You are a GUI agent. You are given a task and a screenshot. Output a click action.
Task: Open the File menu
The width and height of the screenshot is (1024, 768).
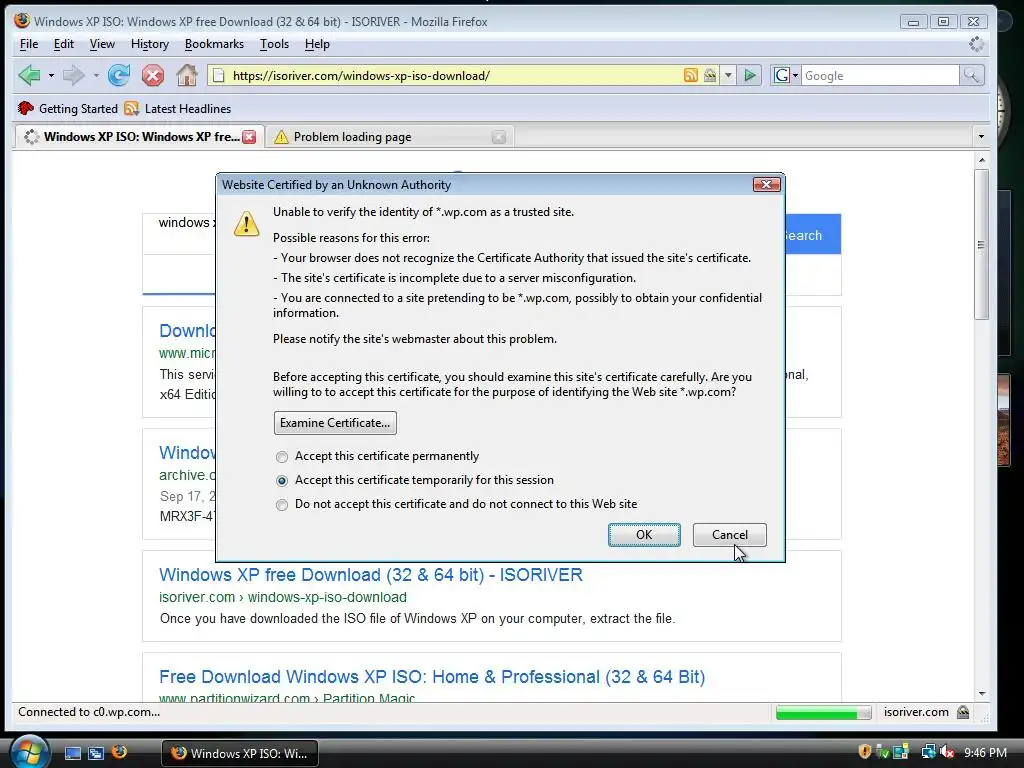[29, 44]
